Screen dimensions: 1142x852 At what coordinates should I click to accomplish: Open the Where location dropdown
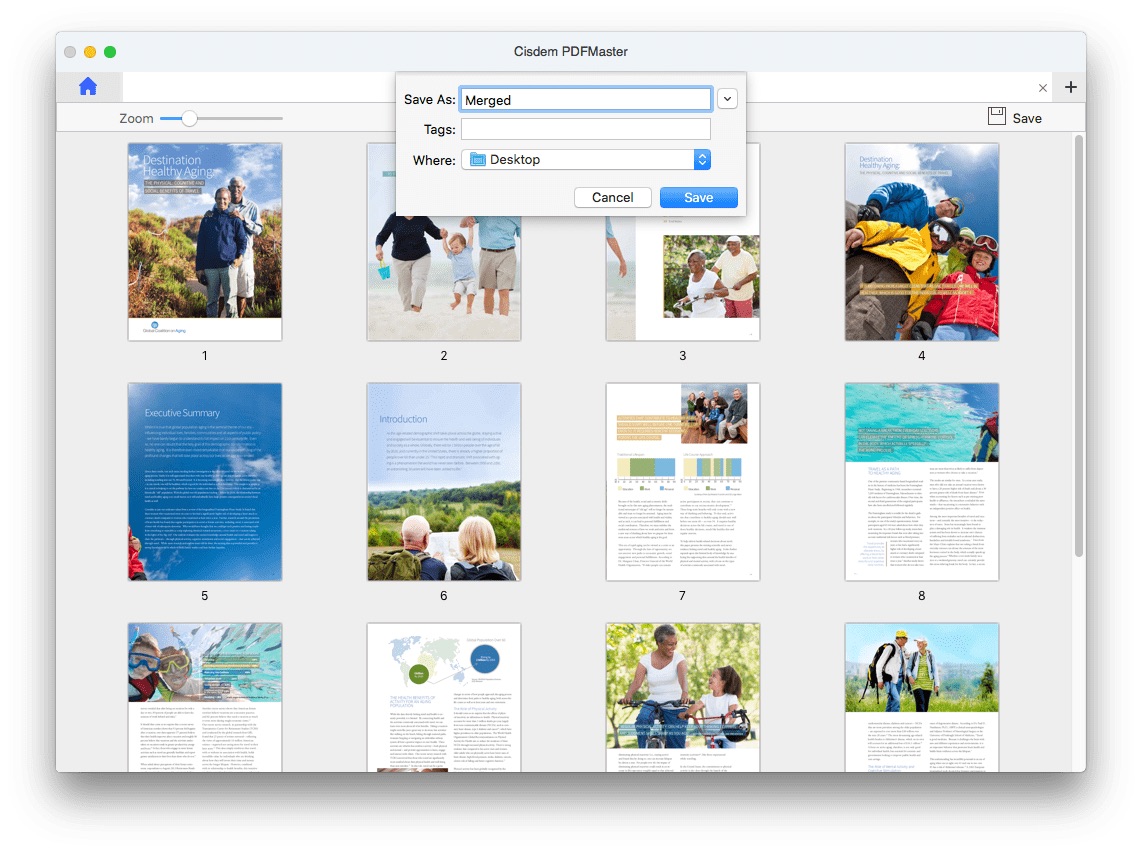click(702, 160)
